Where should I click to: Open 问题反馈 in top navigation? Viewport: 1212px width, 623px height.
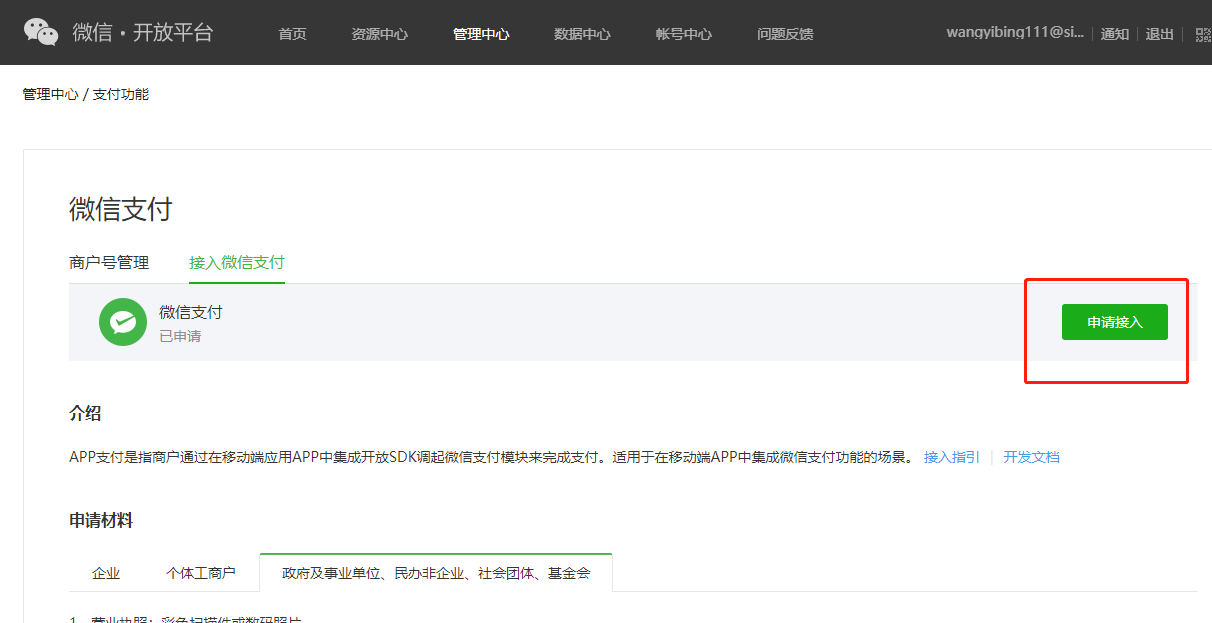(x=785, y=34)
